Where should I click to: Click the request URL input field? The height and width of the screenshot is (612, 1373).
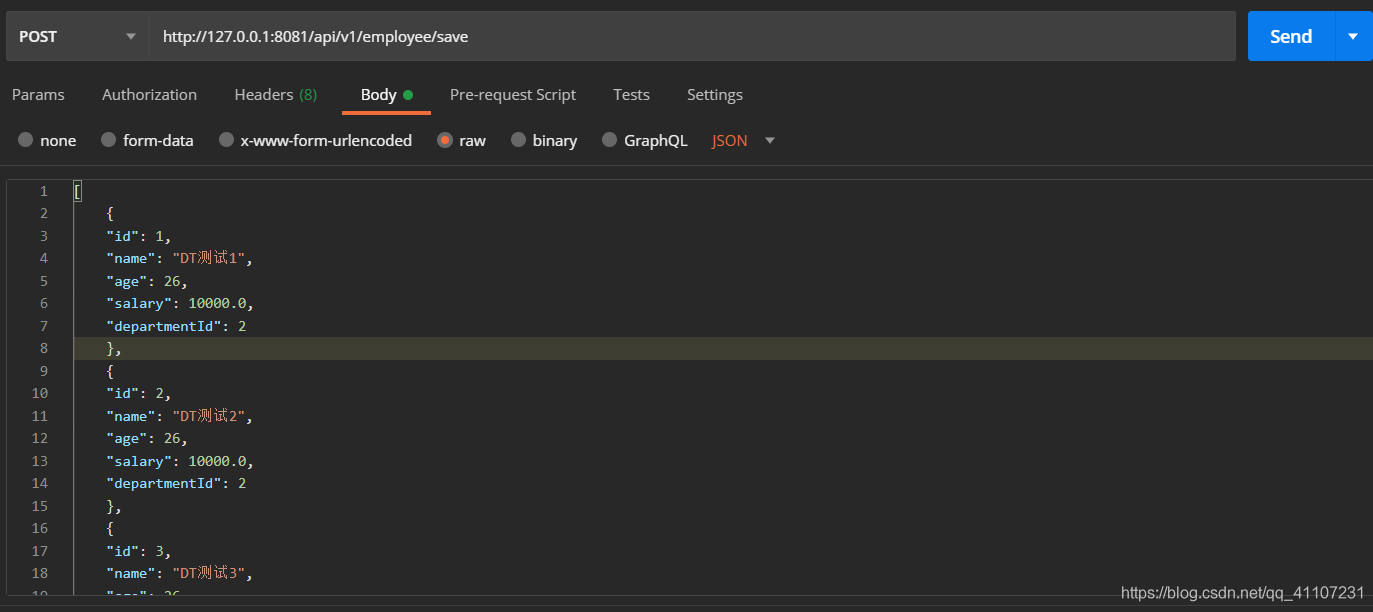pos(690,37)
